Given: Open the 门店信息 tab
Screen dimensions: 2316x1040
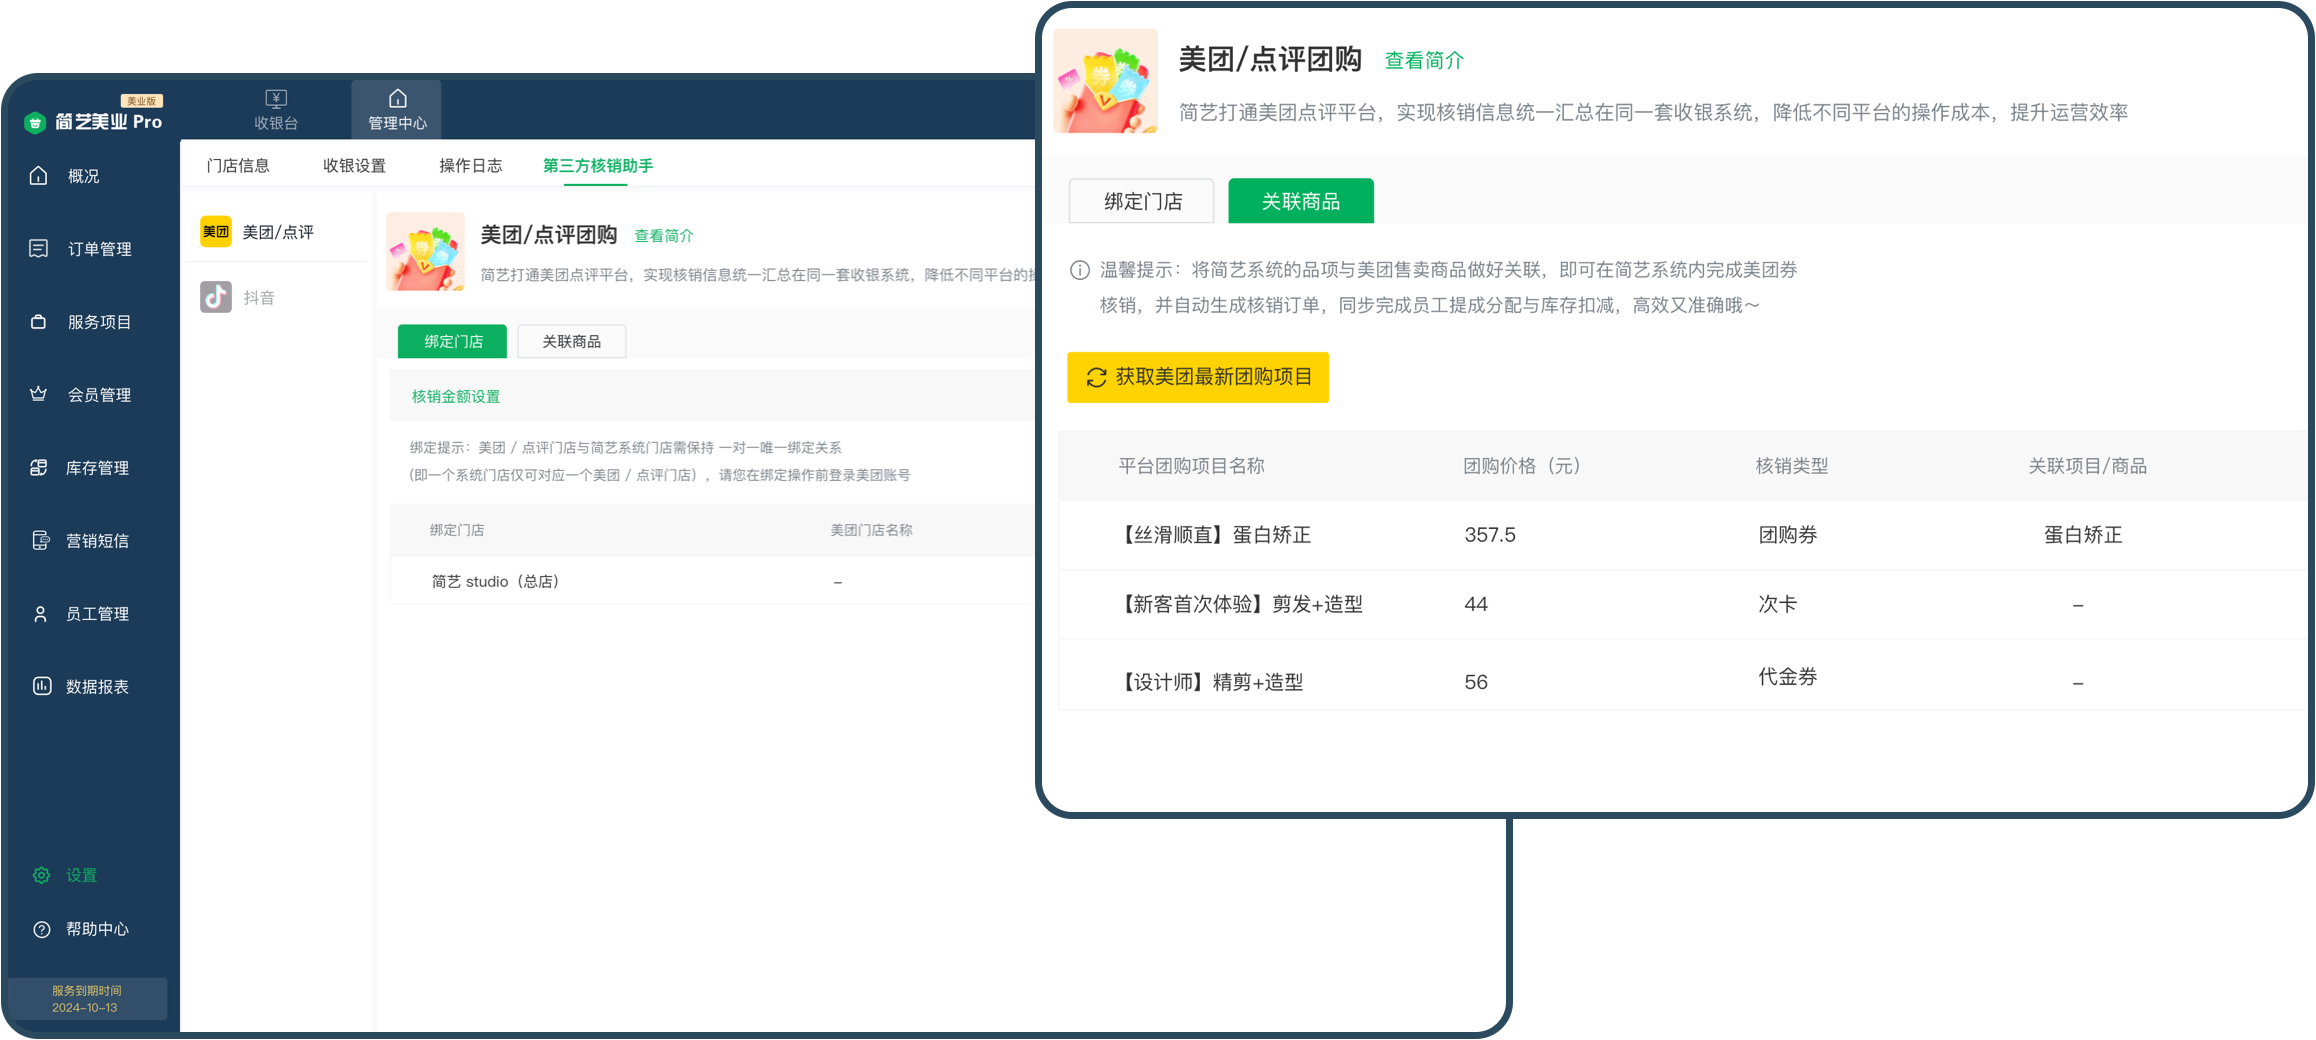Looking at the screenshot, I should (x=238, y=166).
